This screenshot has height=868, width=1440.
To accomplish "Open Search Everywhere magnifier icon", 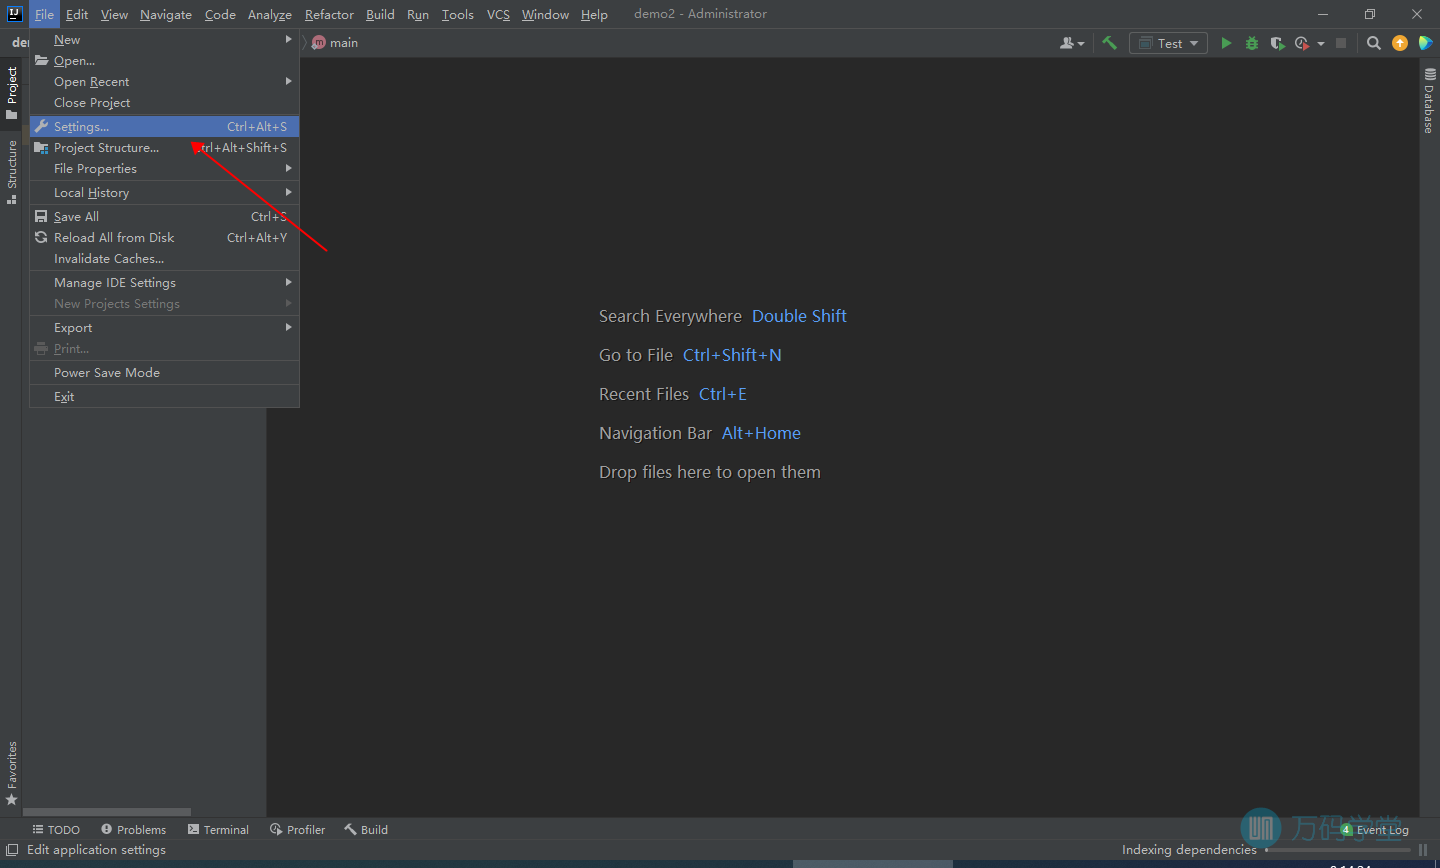I will tap(1374, 43).
